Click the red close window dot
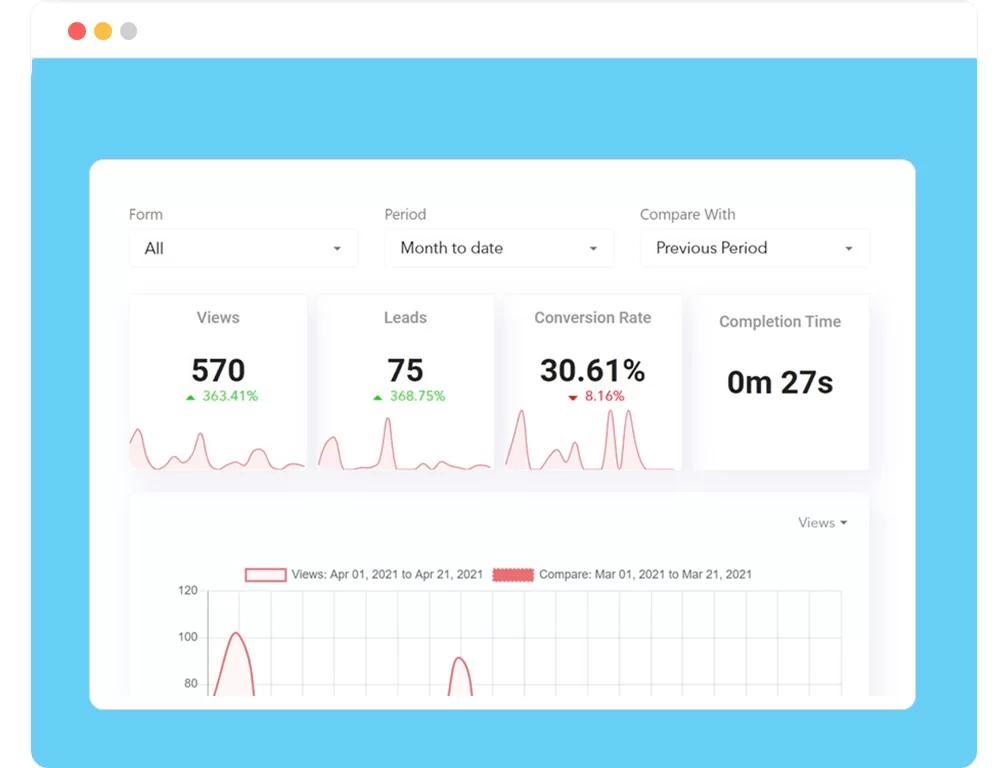Viewport: 1008px width, 768px height. (77, 31)
